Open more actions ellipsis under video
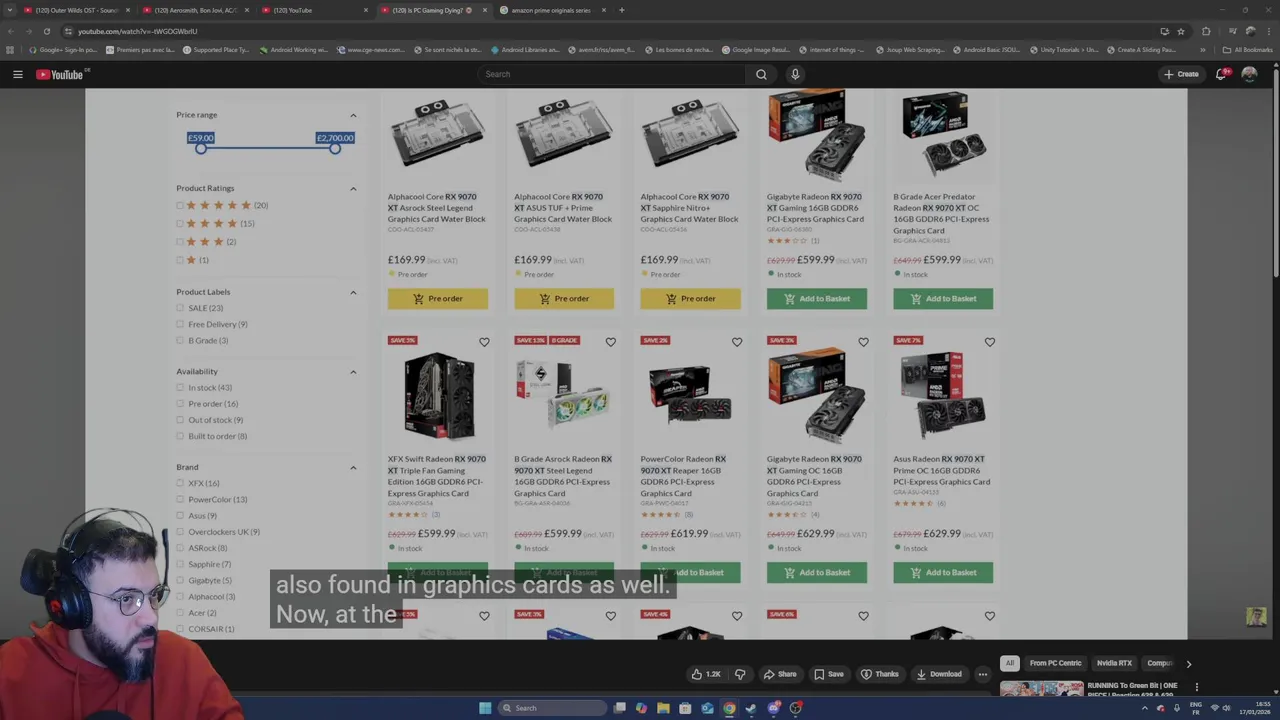 (x=982, y=674)
